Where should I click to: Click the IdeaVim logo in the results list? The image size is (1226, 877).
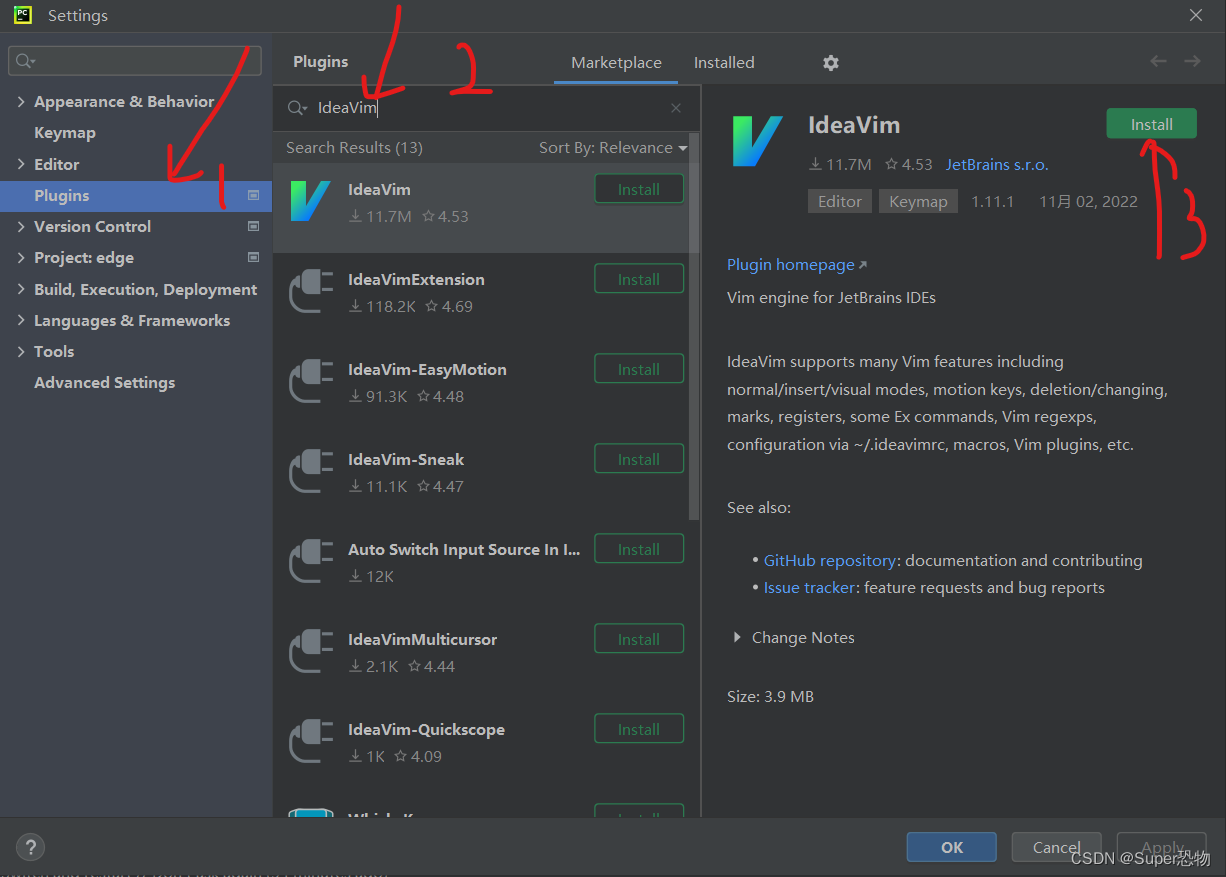[310, 202]
